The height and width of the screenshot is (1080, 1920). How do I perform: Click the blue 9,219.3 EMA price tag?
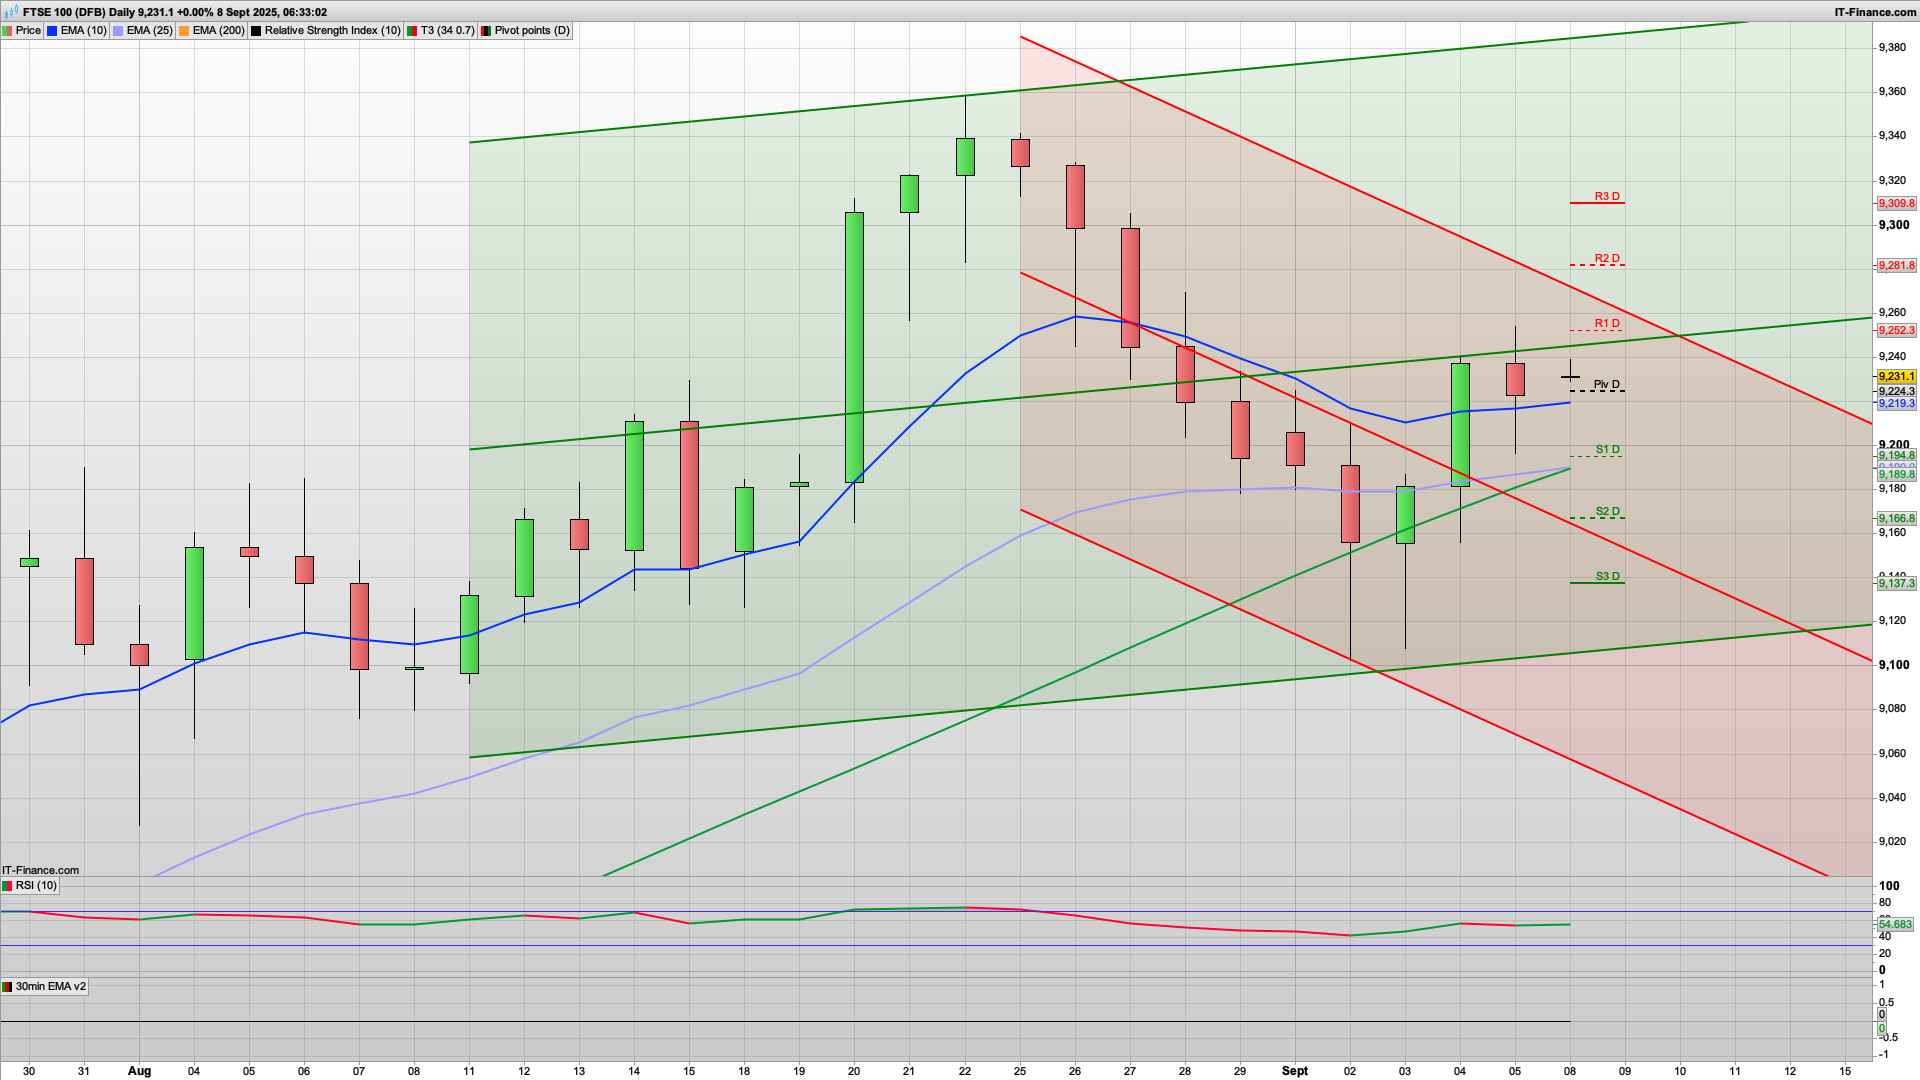(1896, 403)
